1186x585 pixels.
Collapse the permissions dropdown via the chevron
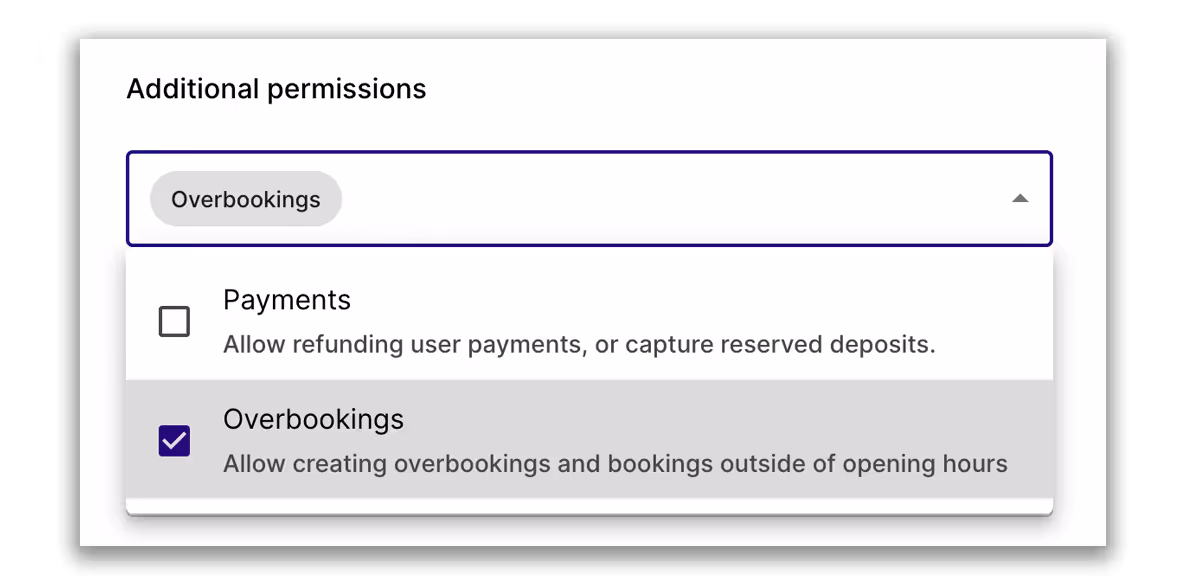(1020, 199)
